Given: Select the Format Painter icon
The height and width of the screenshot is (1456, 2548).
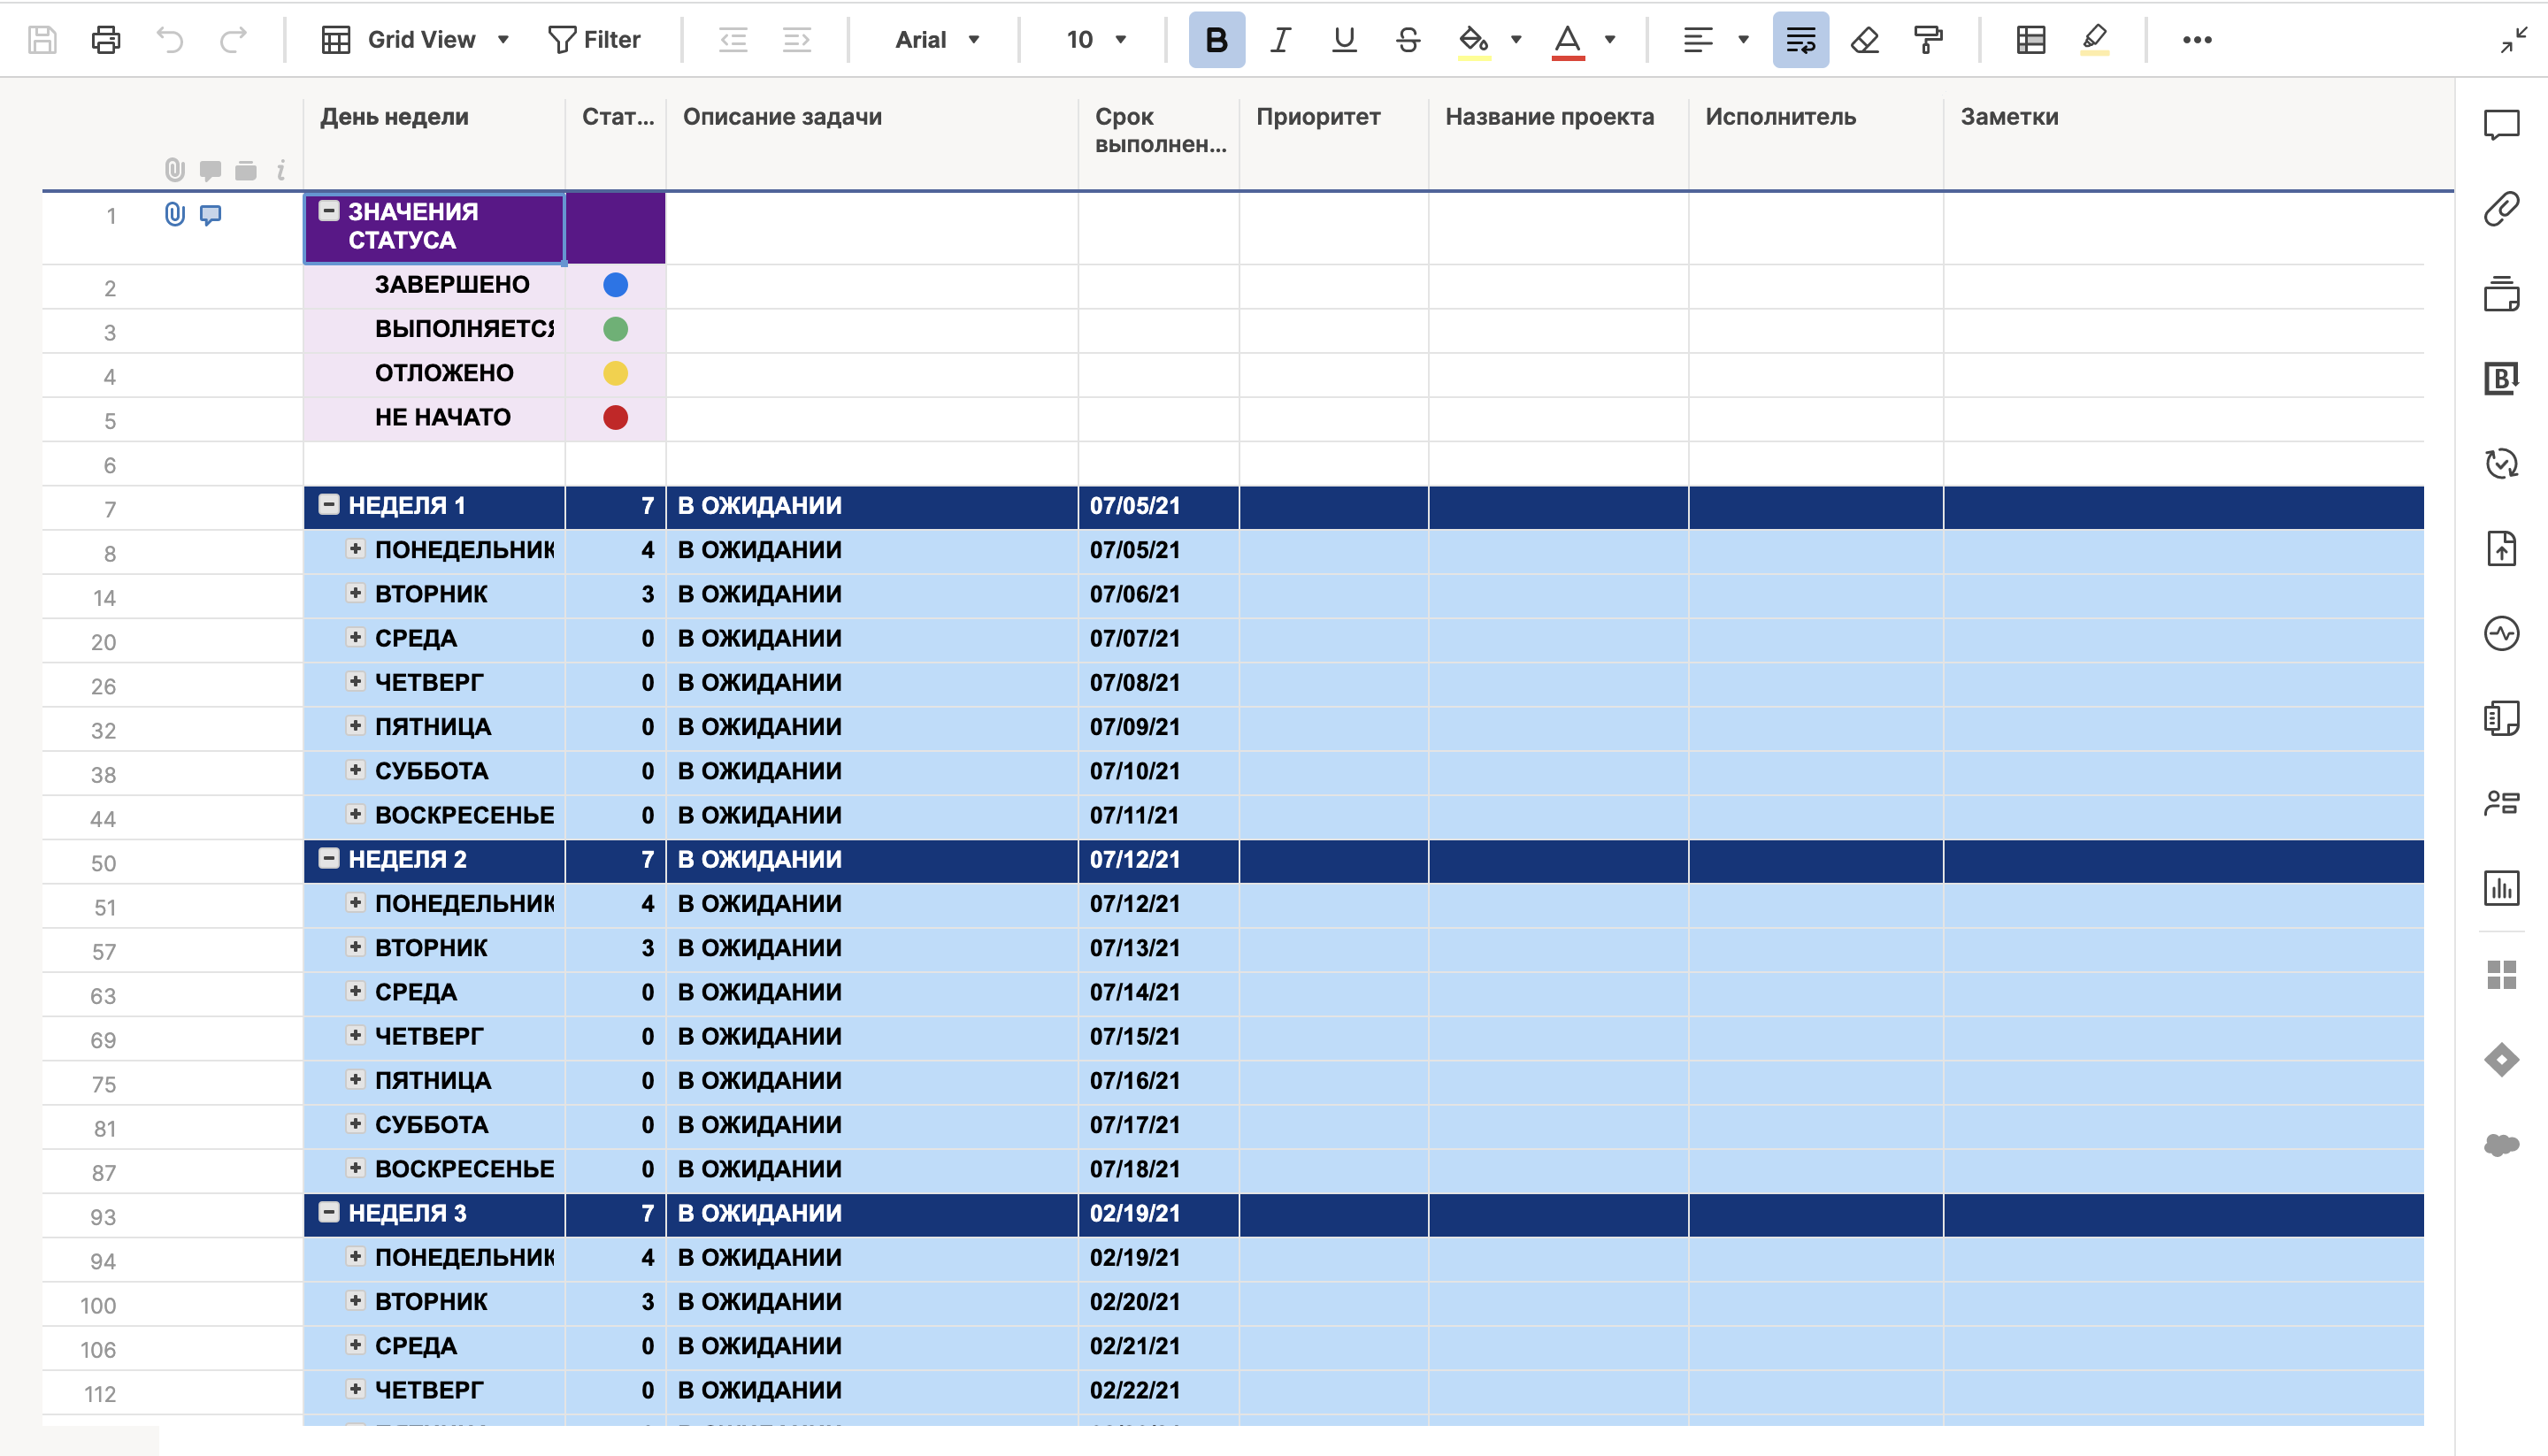Looking at the screenshot, I should pyautogui.click(x=1928, y=40).
